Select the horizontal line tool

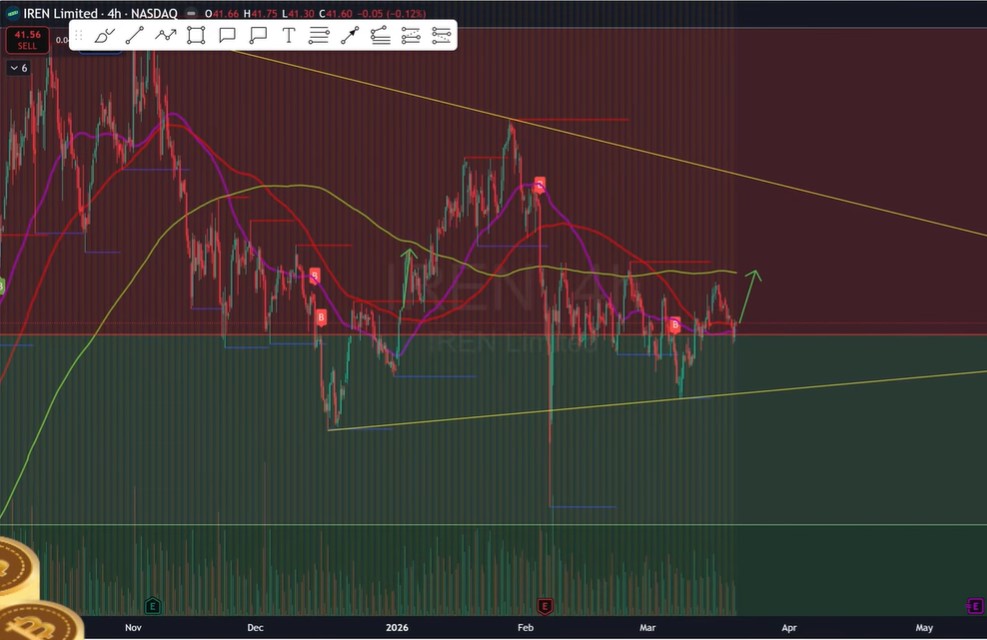[319, 36]
